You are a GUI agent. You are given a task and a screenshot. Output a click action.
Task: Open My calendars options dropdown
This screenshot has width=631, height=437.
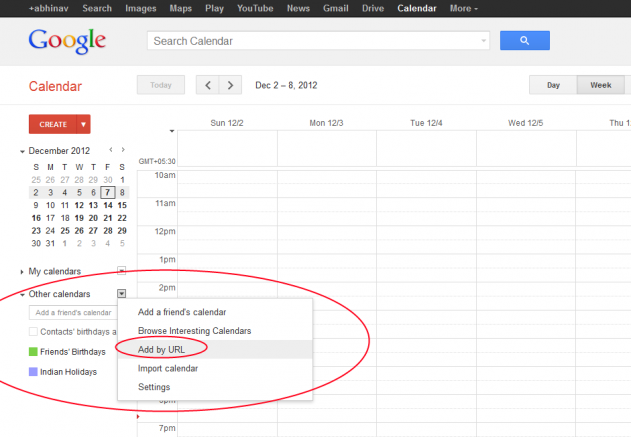click(x=121, y=271)
